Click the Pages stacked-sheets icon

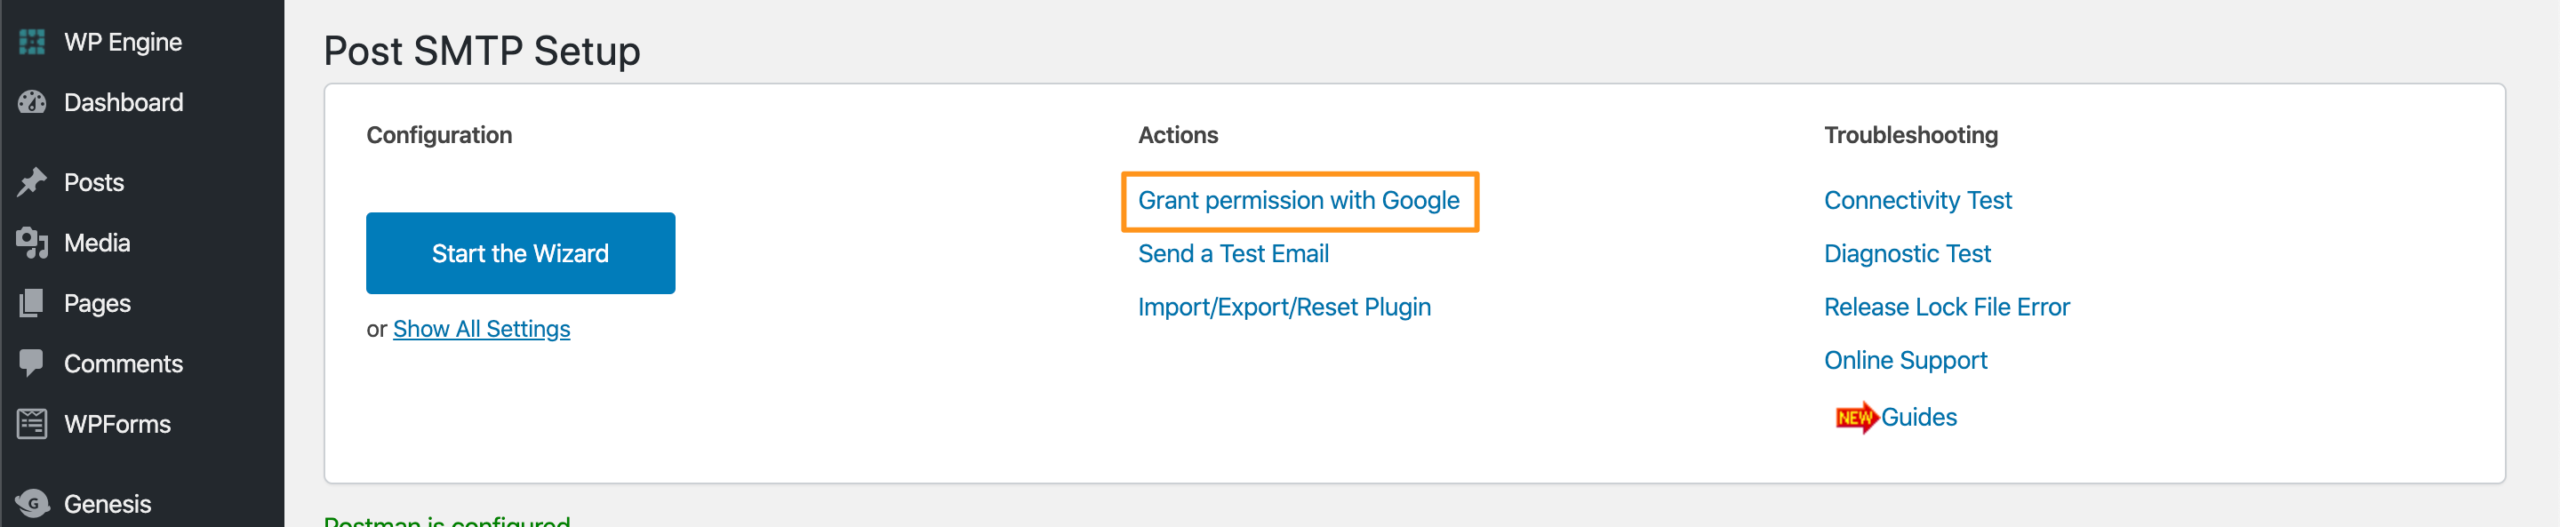pyautogui.click(x=32, y=303)
